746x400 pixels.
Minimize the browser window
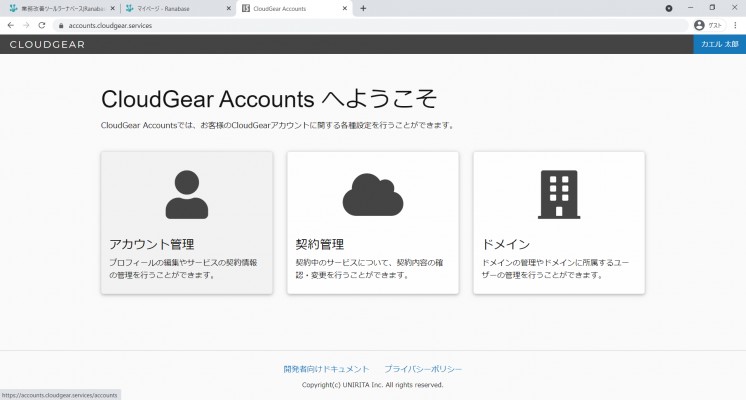pyautogui.click(x=690, y=8)
